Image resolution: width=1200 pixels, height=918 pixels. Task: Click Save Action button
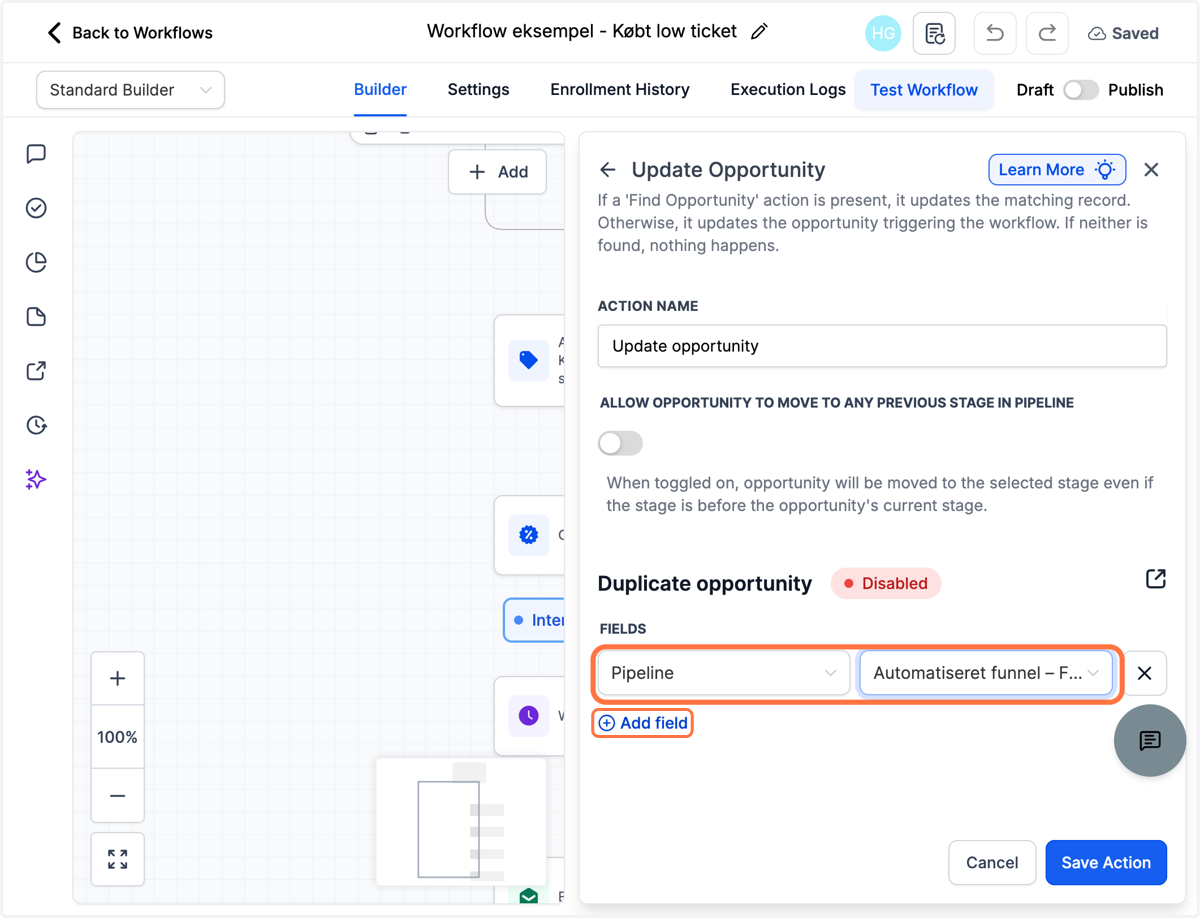click(1106, 862)
